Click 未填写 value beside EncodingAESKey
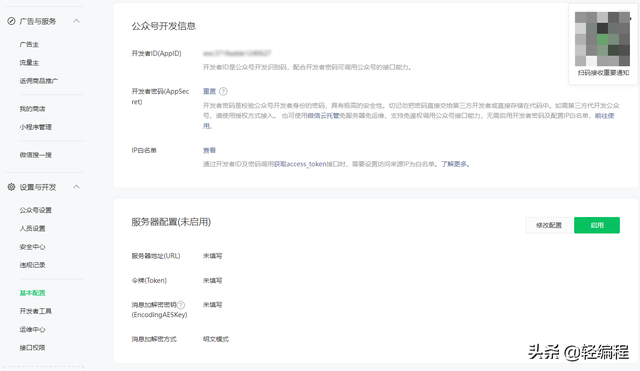This screenshot has width=640, height=371. click(212, 305)
